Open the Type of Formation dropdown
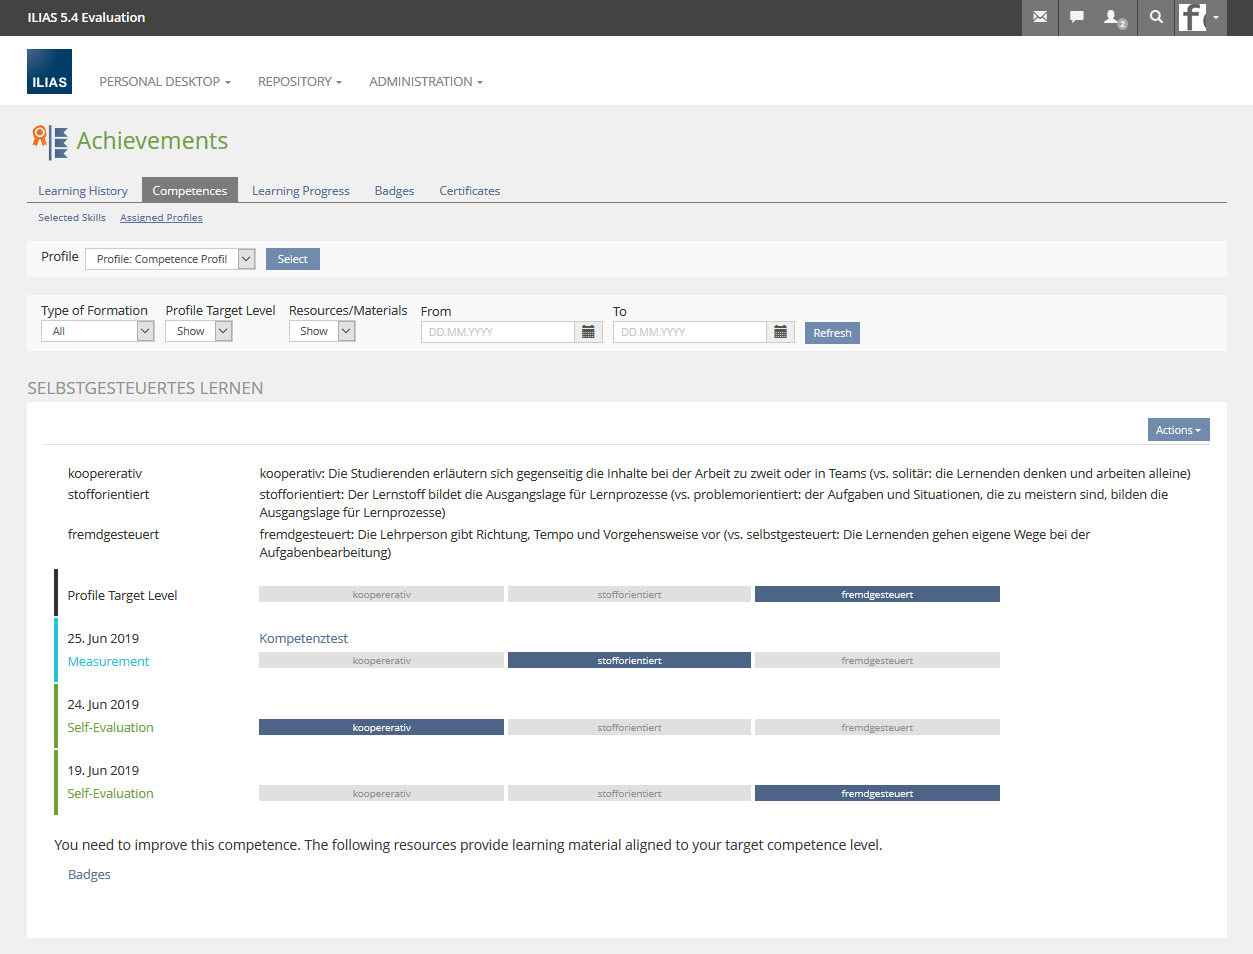The image size is (1253, 954). (x=97, y=331)
